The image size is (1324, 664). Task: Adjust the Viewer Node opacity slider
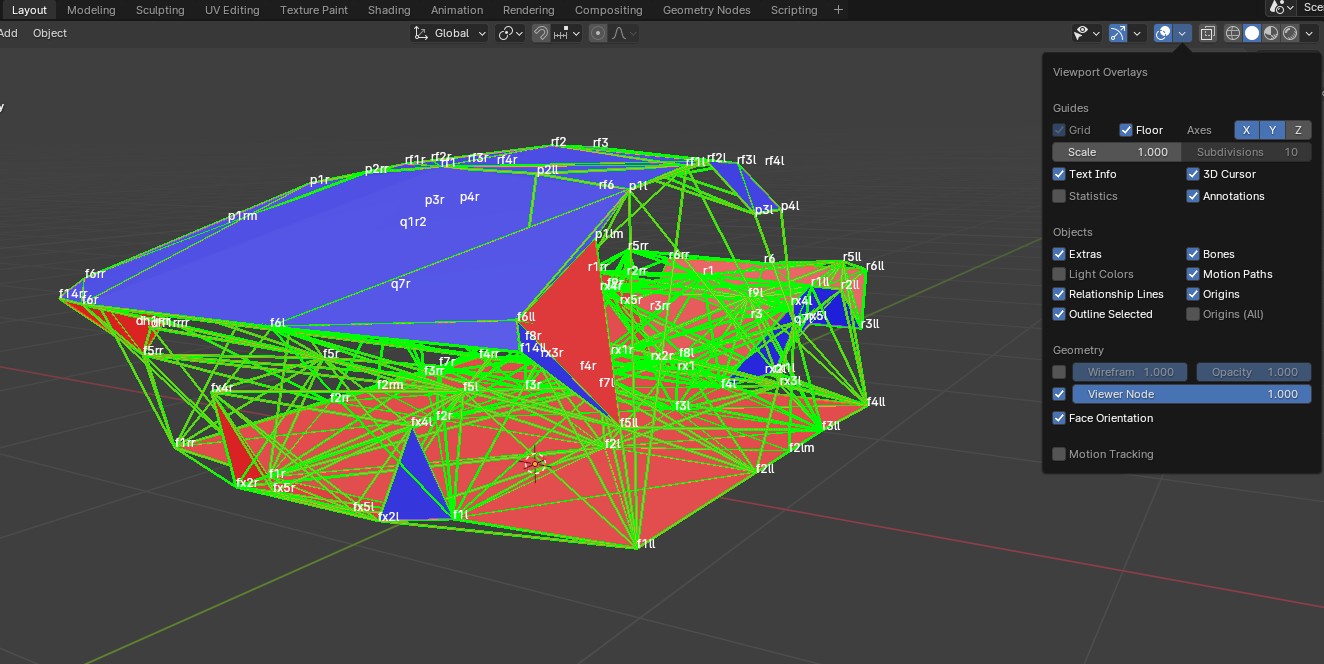click(1192, 394)
